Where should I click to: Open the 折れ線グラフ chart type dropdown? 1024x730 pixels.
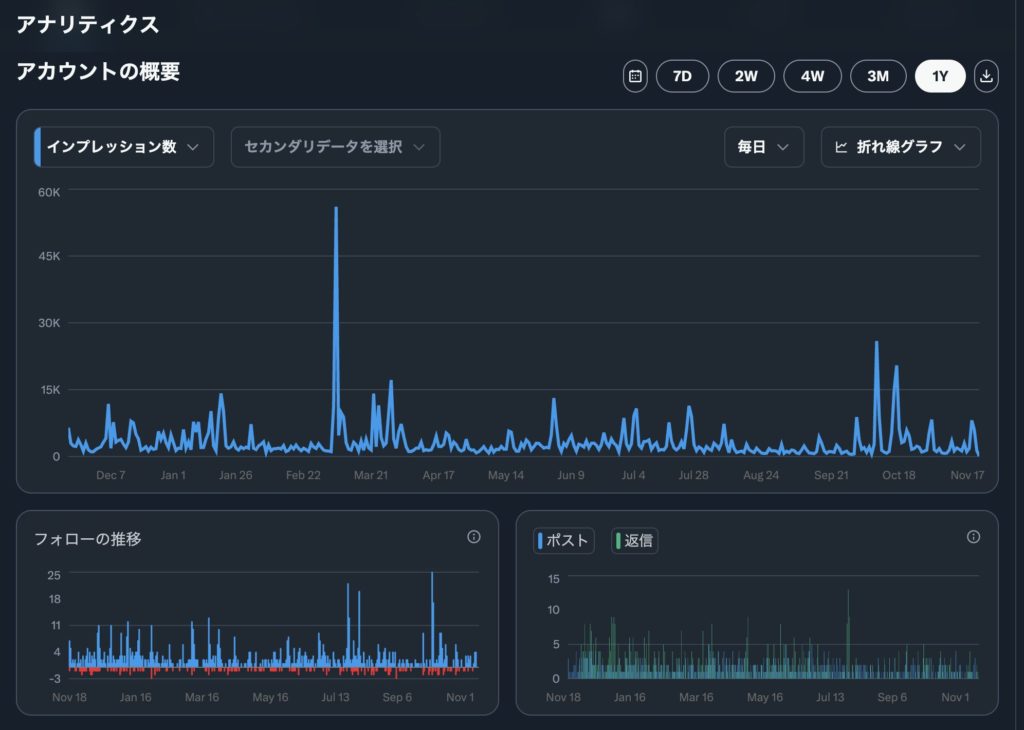point(899,147)
